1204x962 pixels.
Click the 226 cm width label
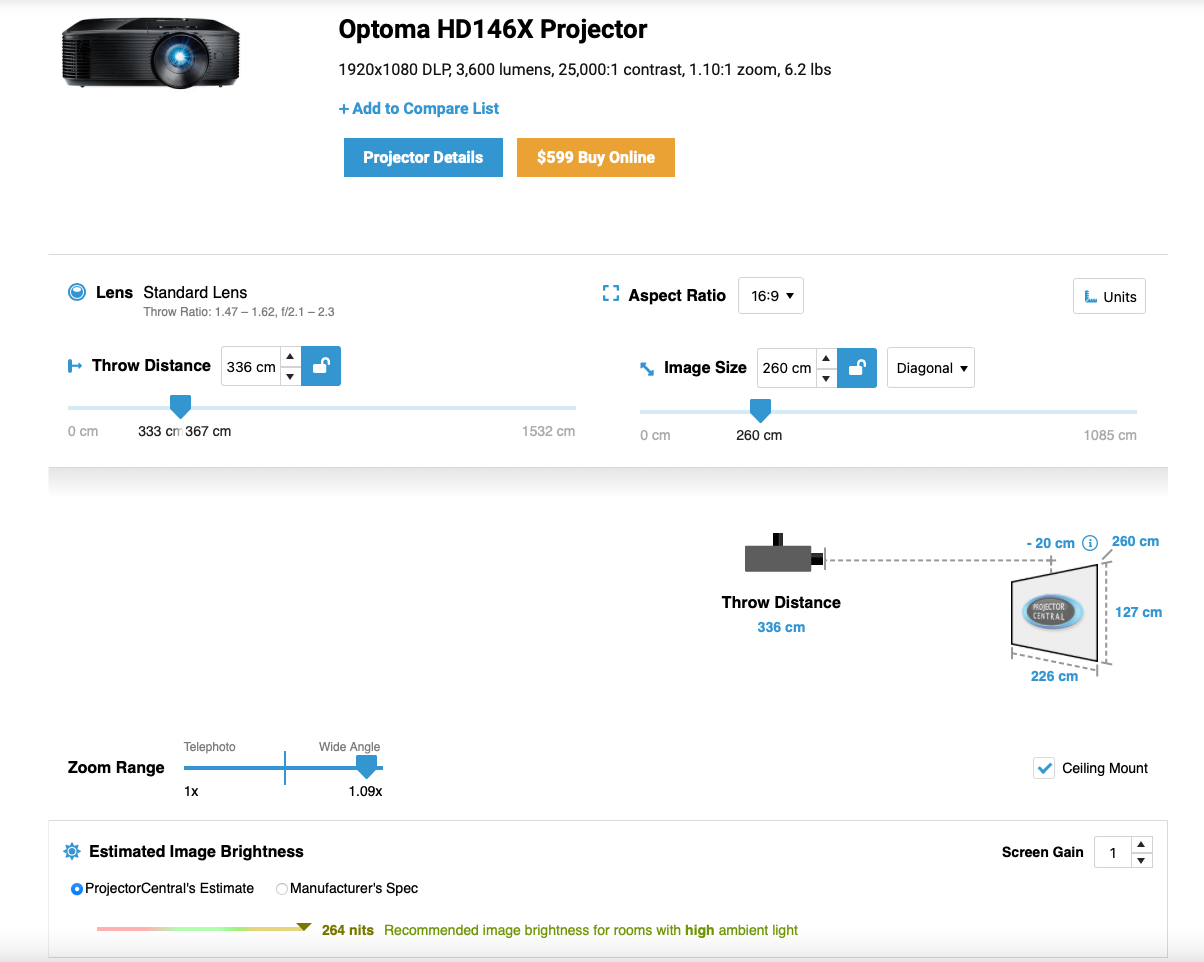coord(1054,676)
